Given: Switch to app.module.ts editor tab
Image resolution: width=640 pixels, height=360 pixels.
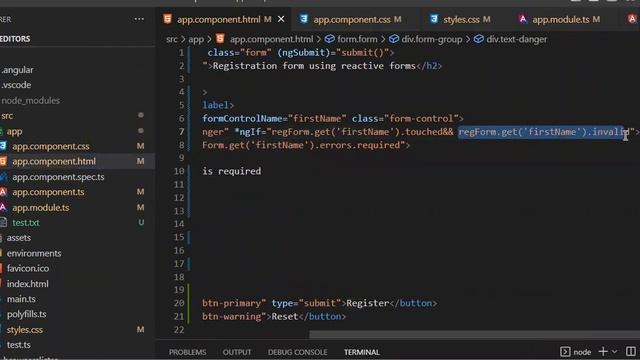Looking at the screenshot, I should pos(561,19).
